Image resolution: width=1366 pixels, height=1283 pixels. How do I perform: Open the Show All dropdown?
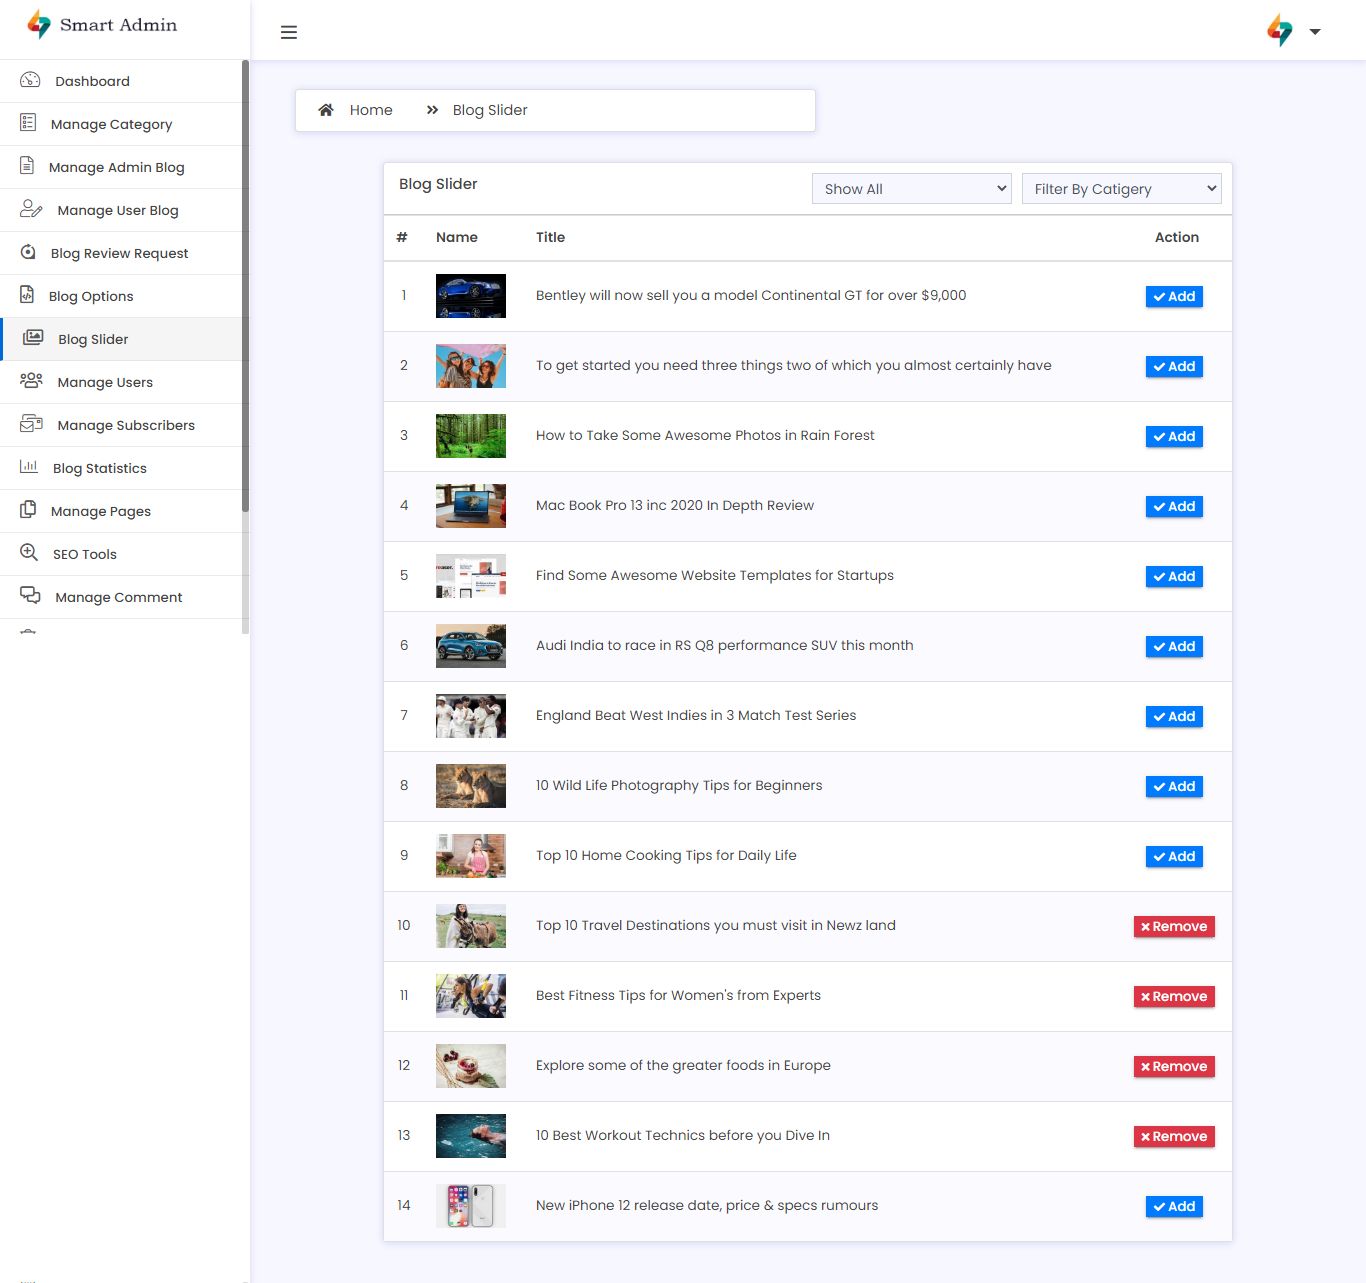(x=911, y=189)
